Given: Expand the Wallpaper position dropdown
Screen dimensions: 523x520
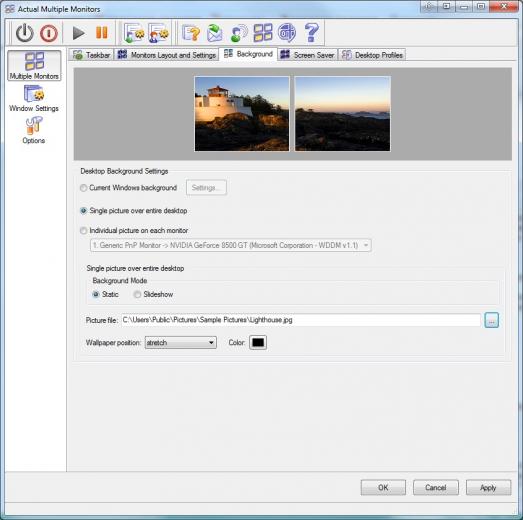Looking at the screenshot, I should click(180, 343).
